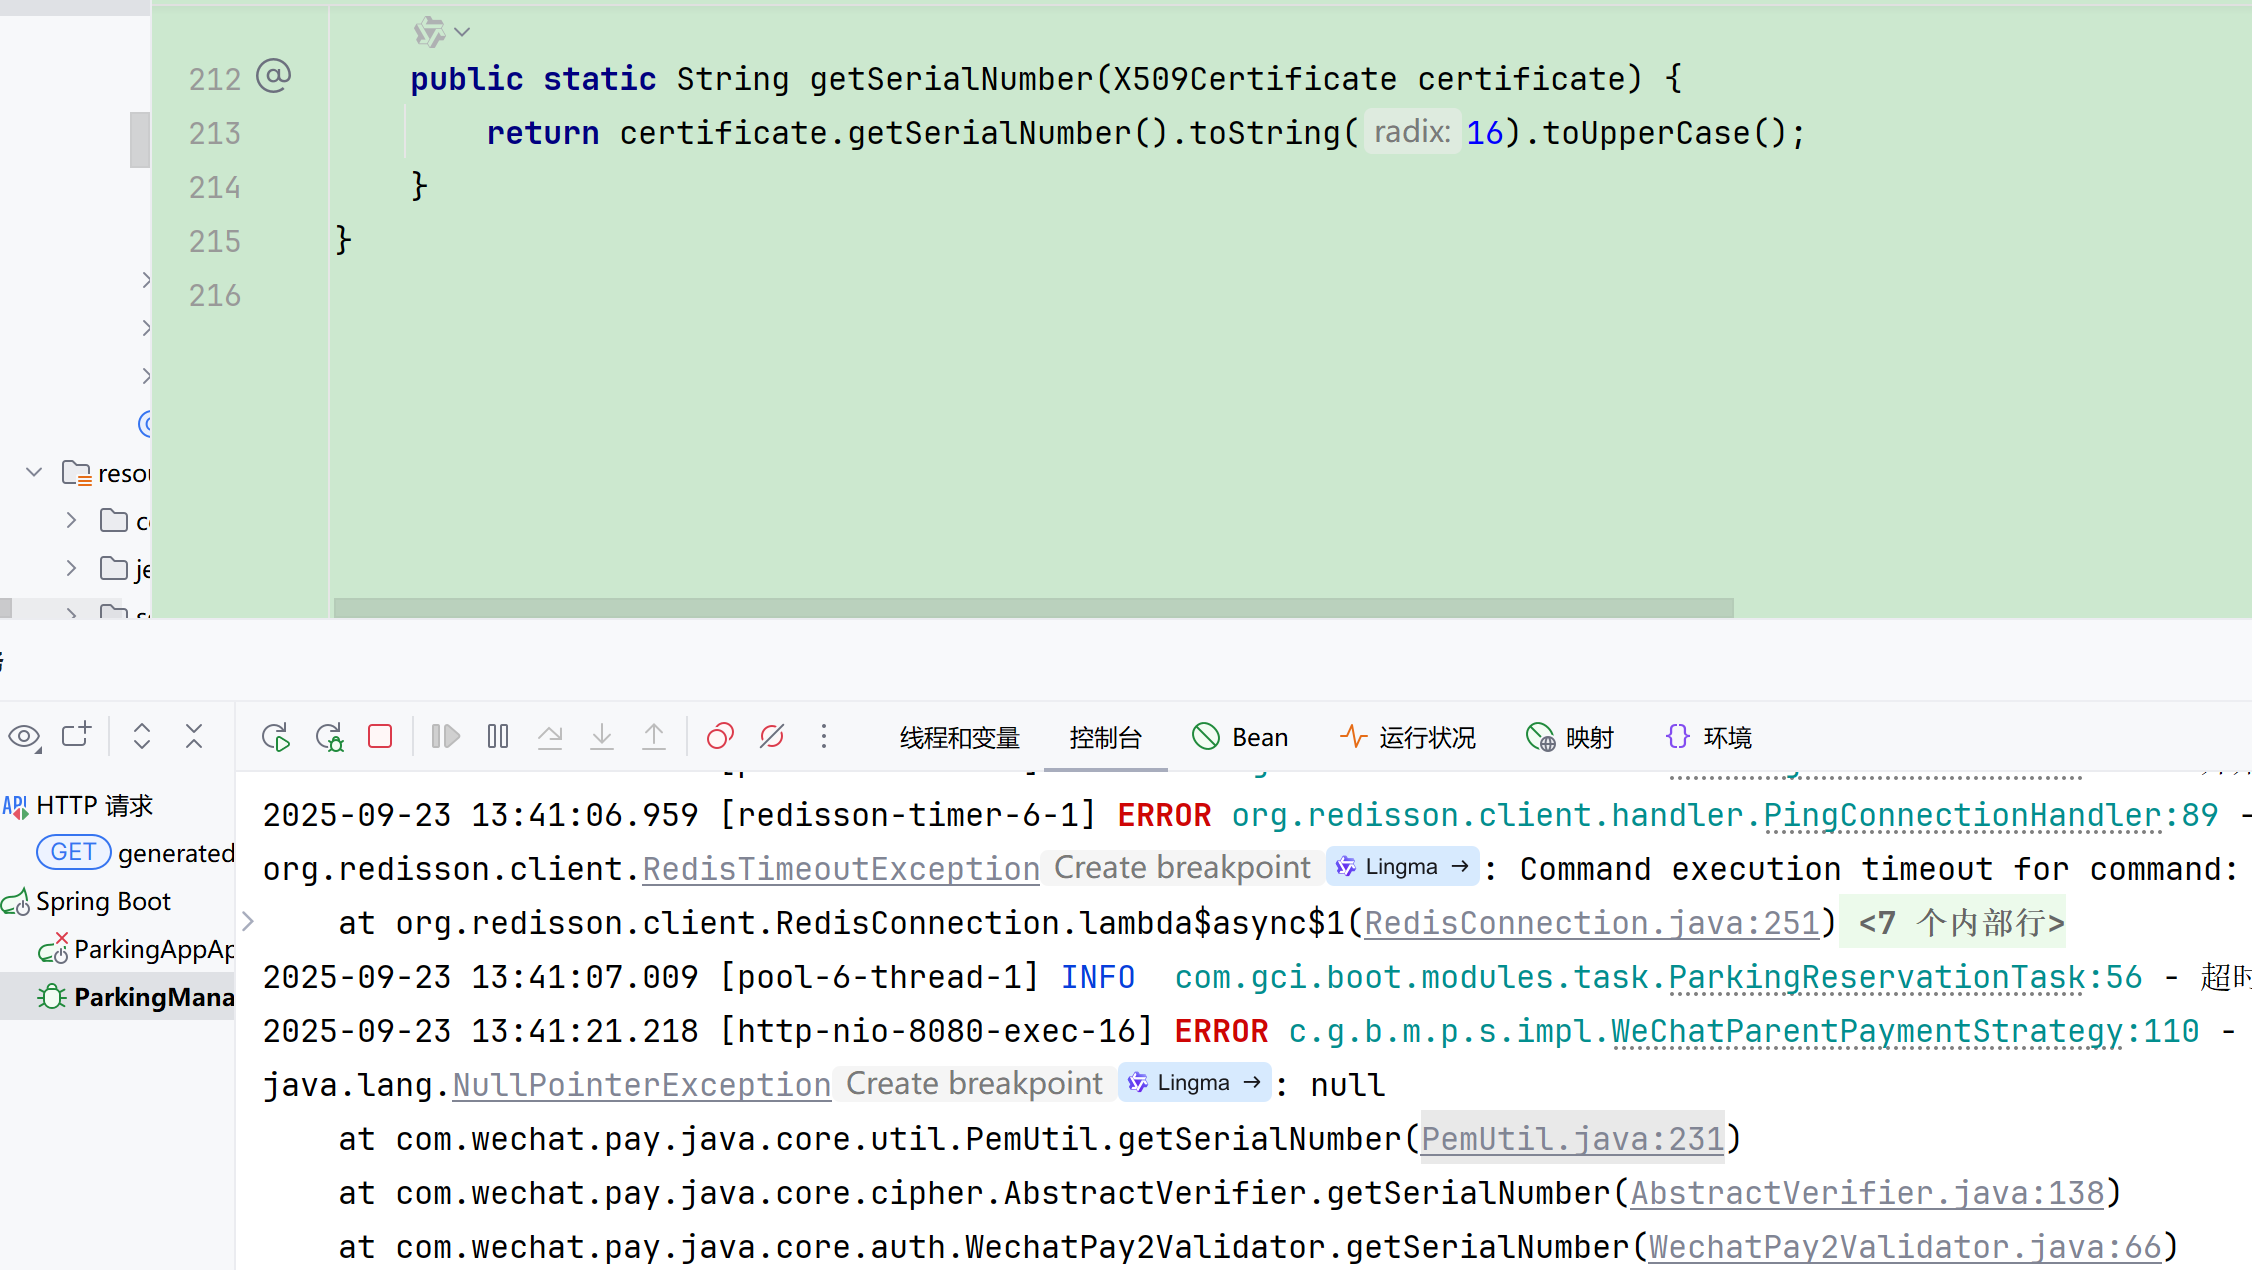The image size is (2252, 1270).
Task: Stop the running application with red square
Action: click(380, 737)
